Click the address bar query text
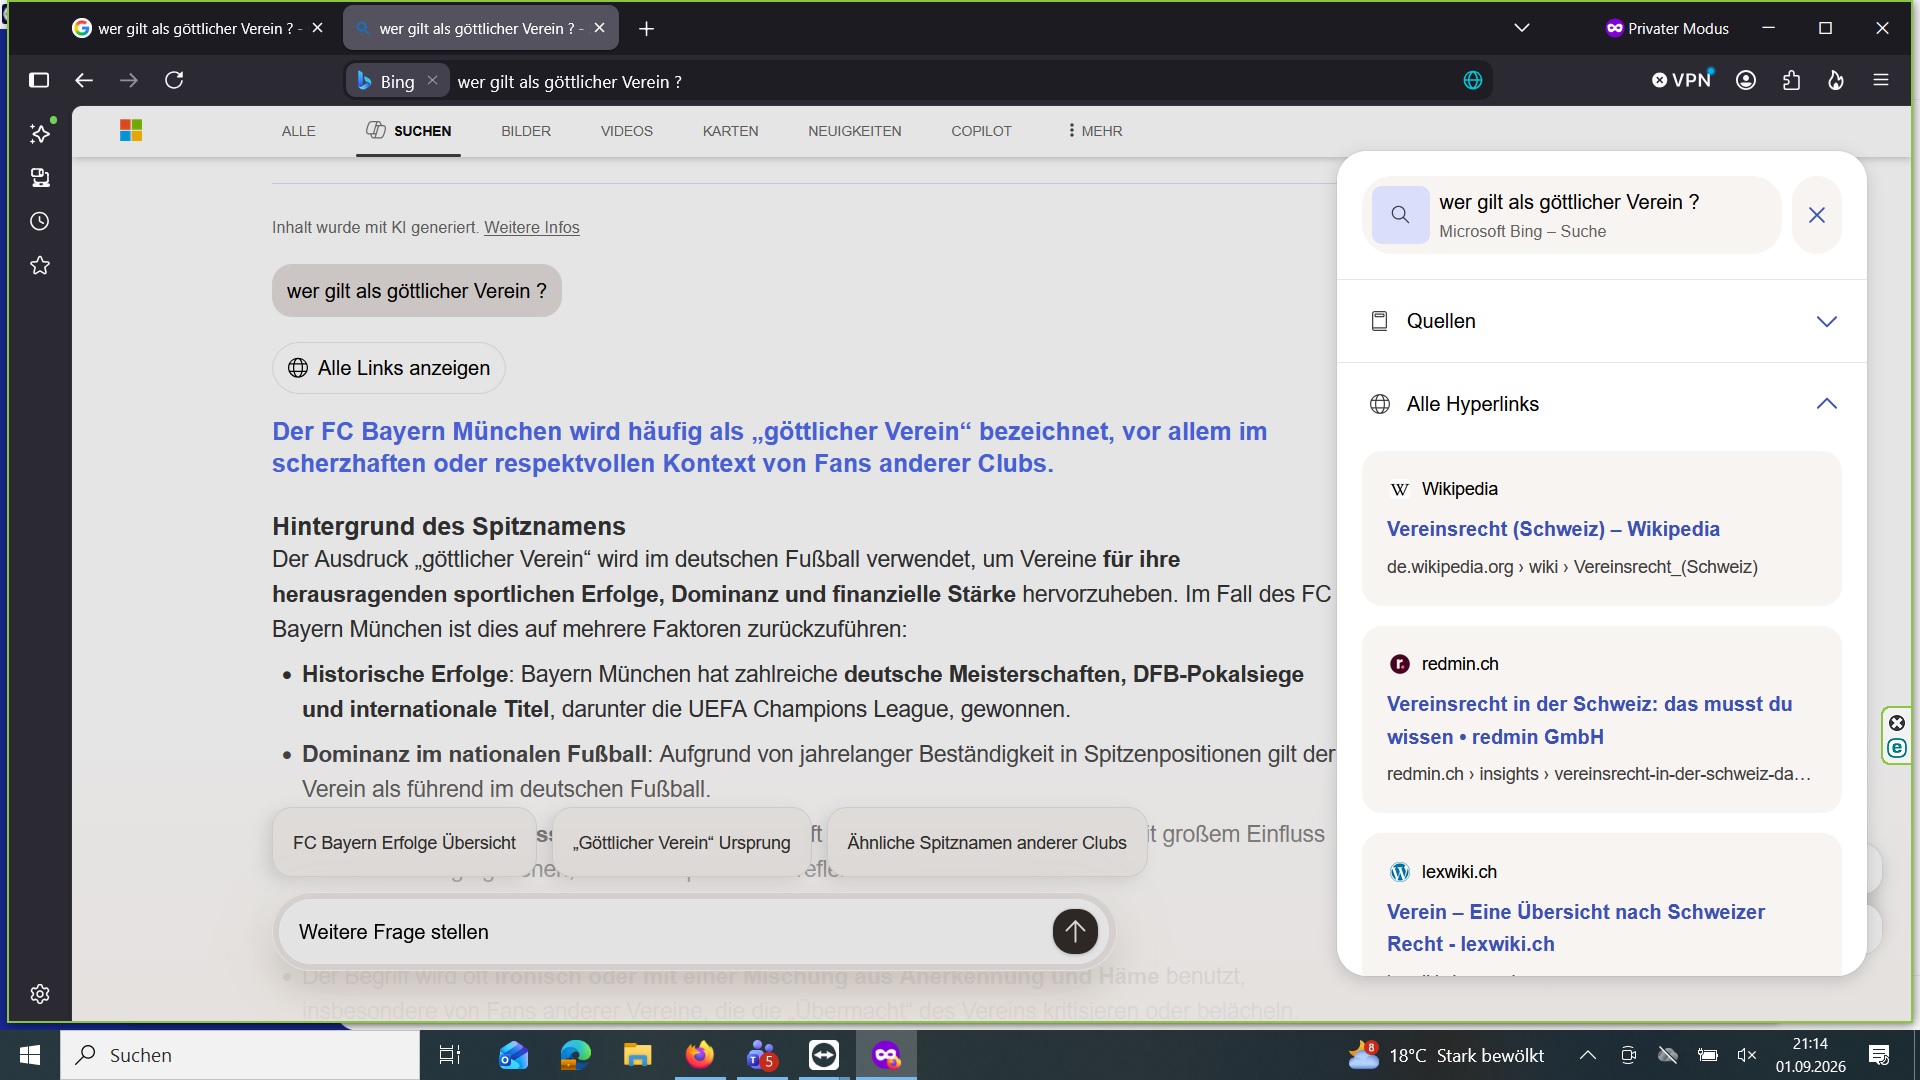This screenshot has width=1920, height=1080. (x=569, y=82)
